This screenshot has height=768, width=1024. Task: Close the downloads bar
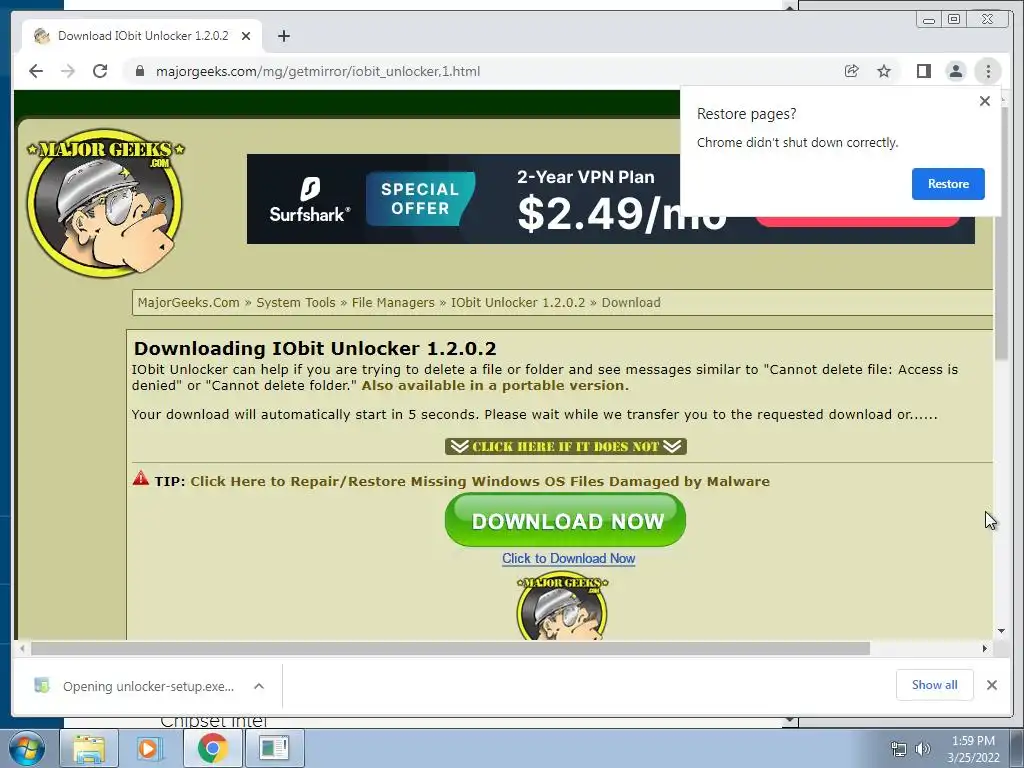[992, 685]
